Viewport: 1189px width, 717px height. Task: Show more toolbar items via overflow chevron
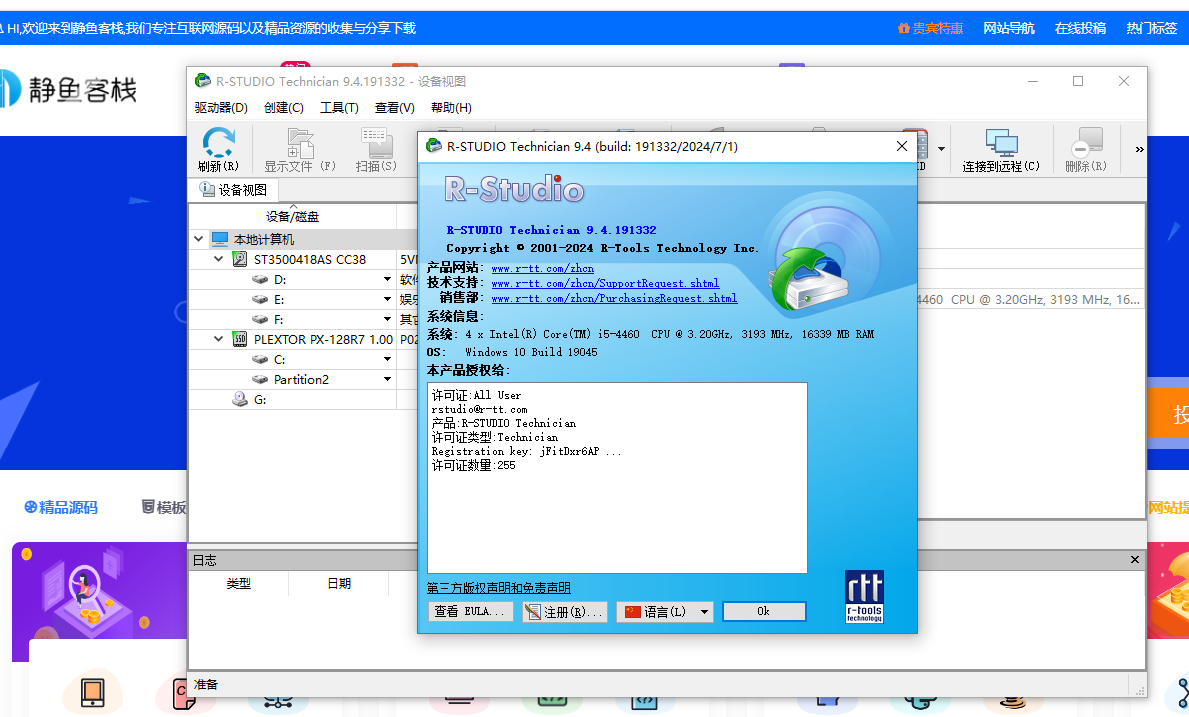(1139, 150)
